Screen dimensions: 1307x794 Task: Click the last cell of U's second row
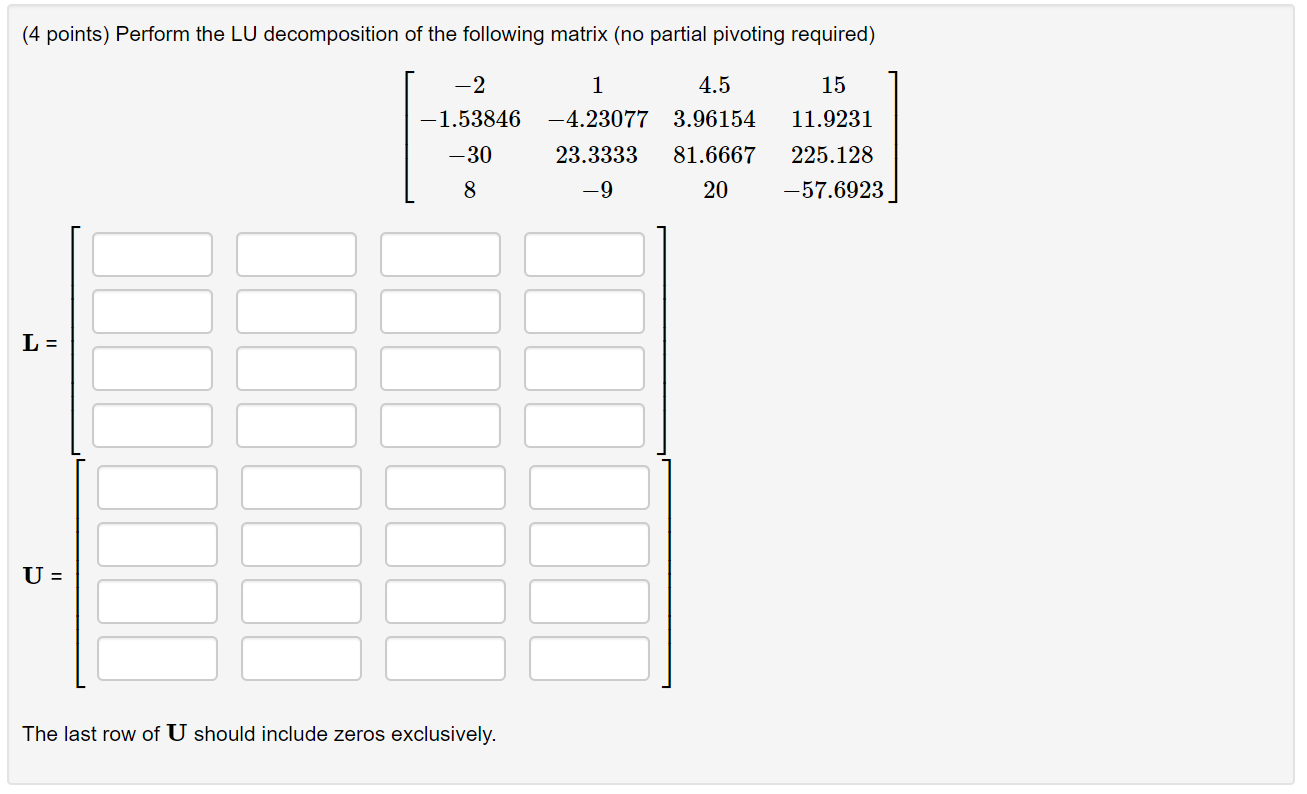pyautogui.click(x=589, y=544)
